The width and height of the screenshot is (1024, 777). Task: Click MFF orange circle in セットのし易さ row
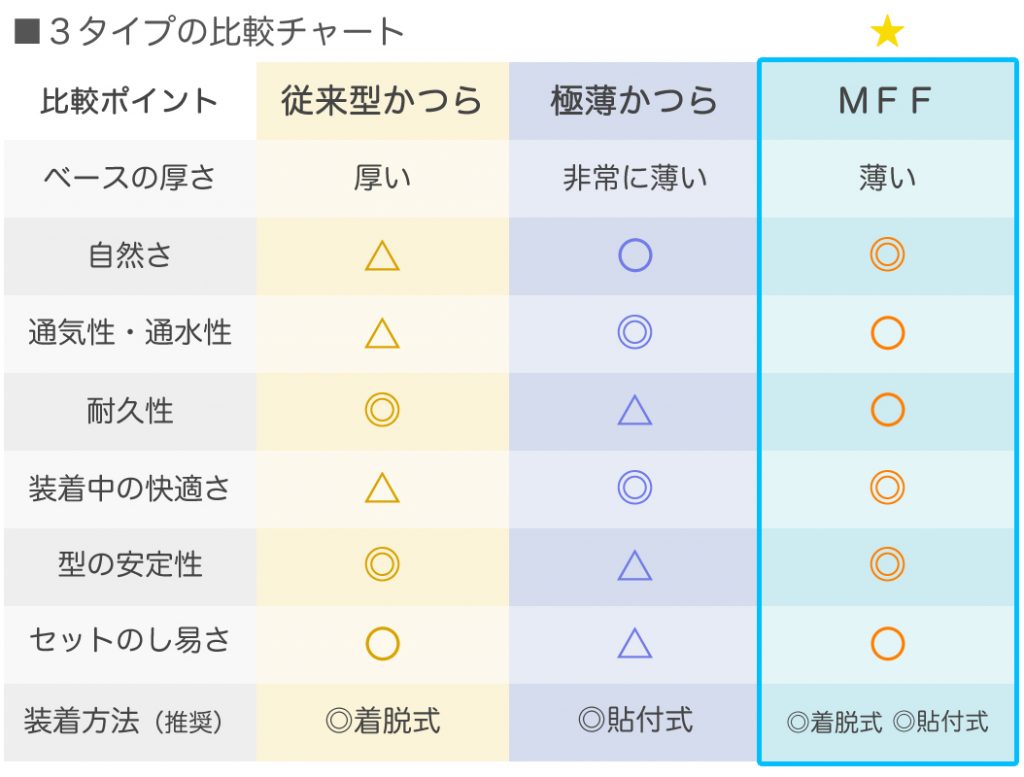tap(887, 643)
